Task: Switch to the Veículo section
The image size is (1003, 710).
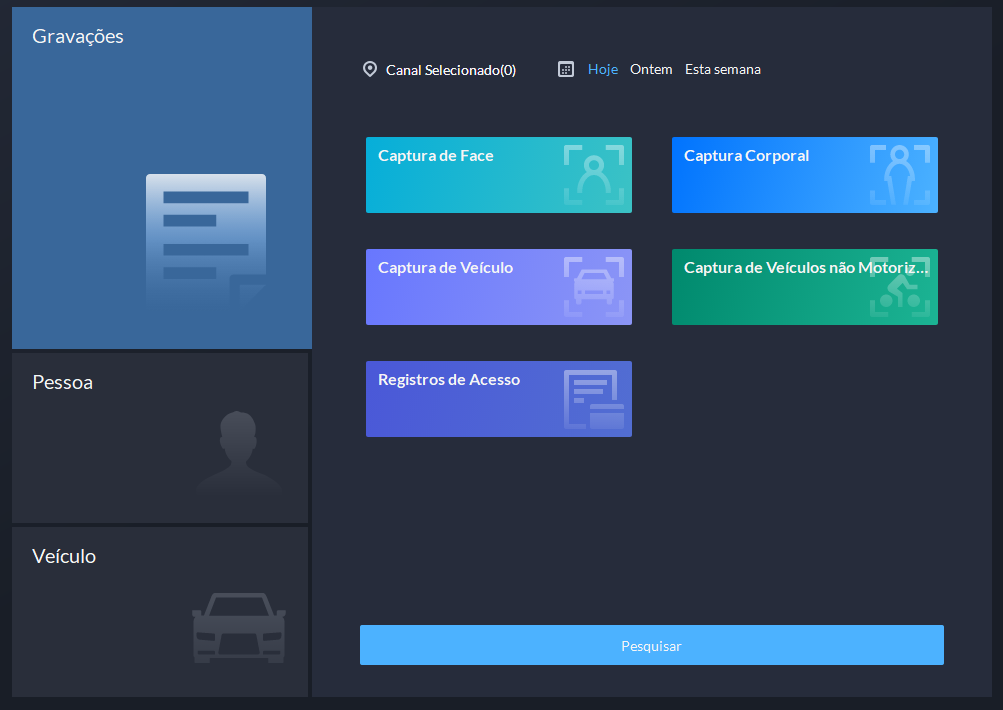Action: 160,611
